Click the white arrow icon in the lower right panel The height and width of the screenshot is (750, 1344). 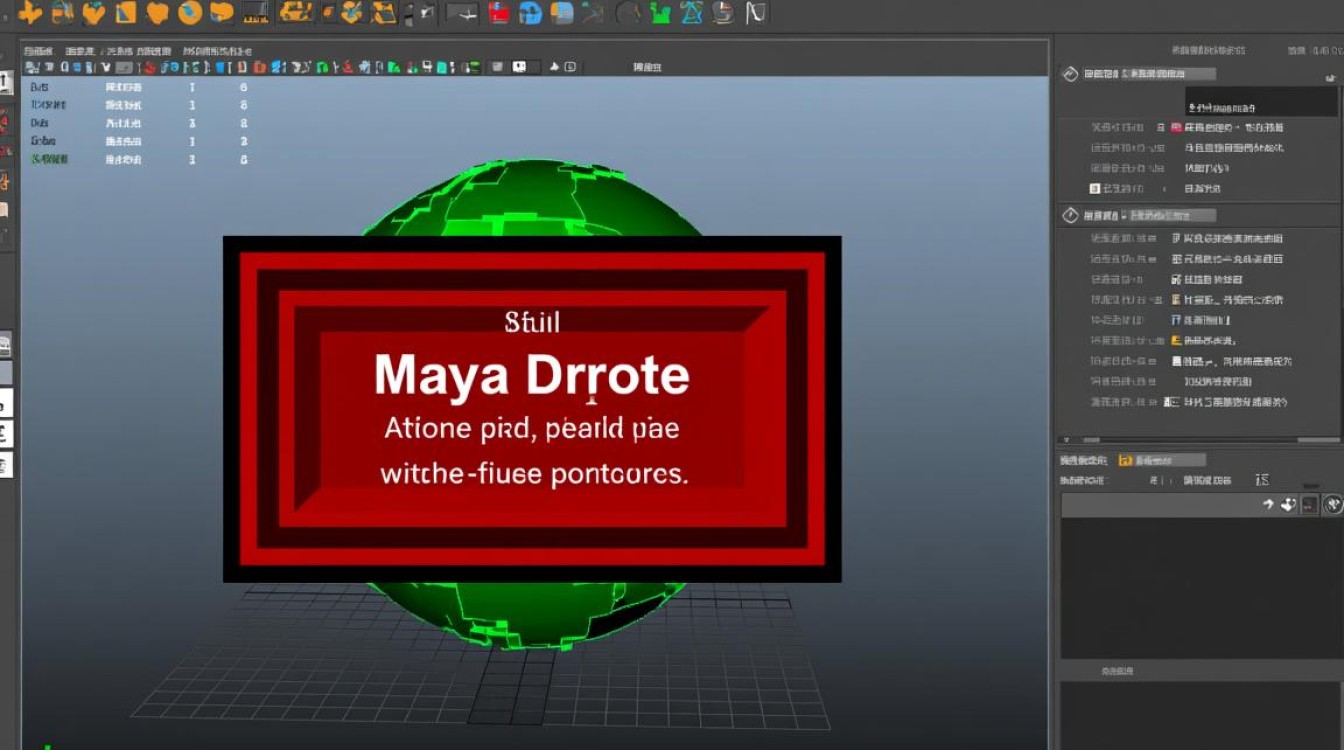(x=1268, y=505)
